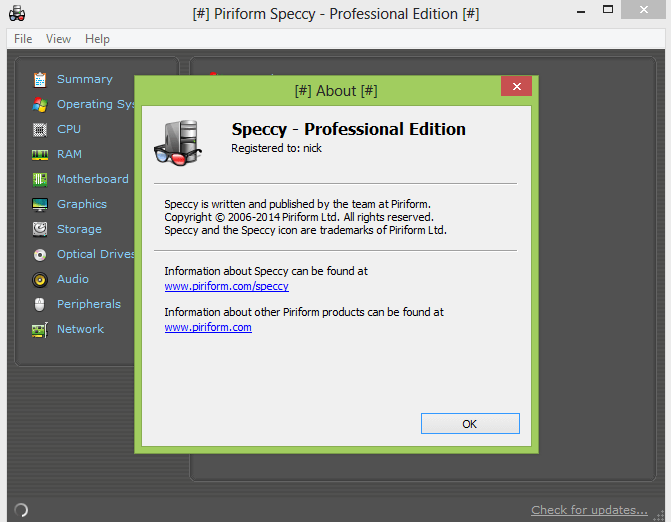Image resolution: width=671 pixels, height=522 pixels.
Task: Click the Operating System Windows flag icon
Action: (40, 104)
